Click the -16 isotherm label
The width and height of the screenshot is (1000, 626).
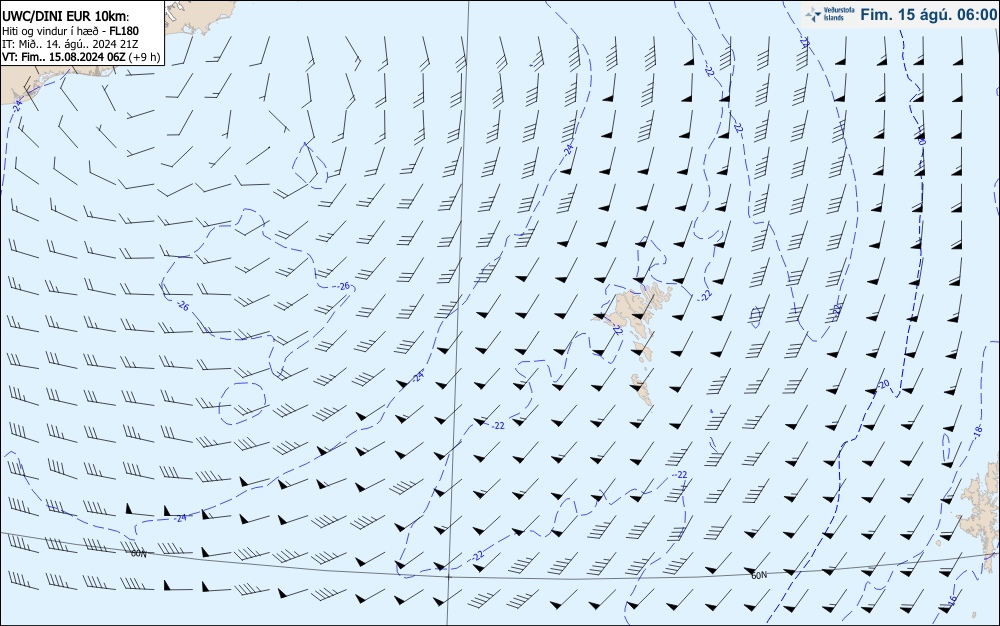pos(953,601)
